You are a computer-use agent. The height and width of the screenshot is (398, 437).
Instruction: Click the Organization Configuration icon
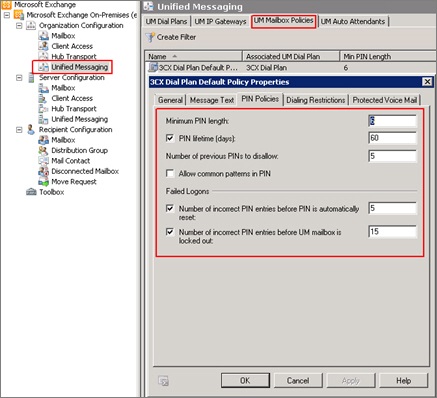click(x=31, y=26)
